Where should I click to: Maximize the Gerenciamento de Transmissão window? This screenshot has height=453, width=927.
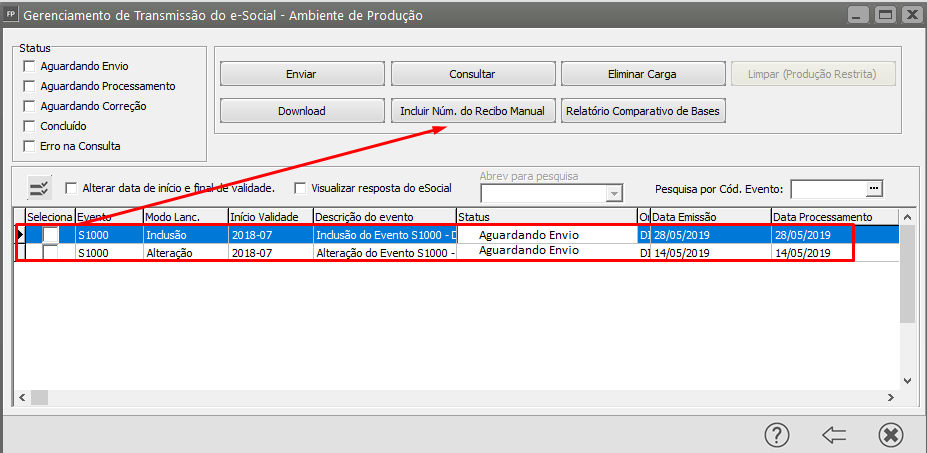[884, 15]
